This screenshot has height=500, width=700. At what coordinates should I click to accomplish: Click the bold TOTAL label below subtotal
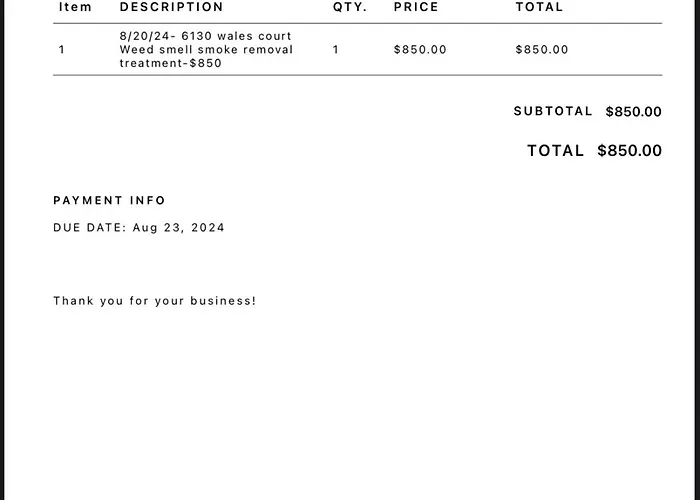(x=555, y=150)
